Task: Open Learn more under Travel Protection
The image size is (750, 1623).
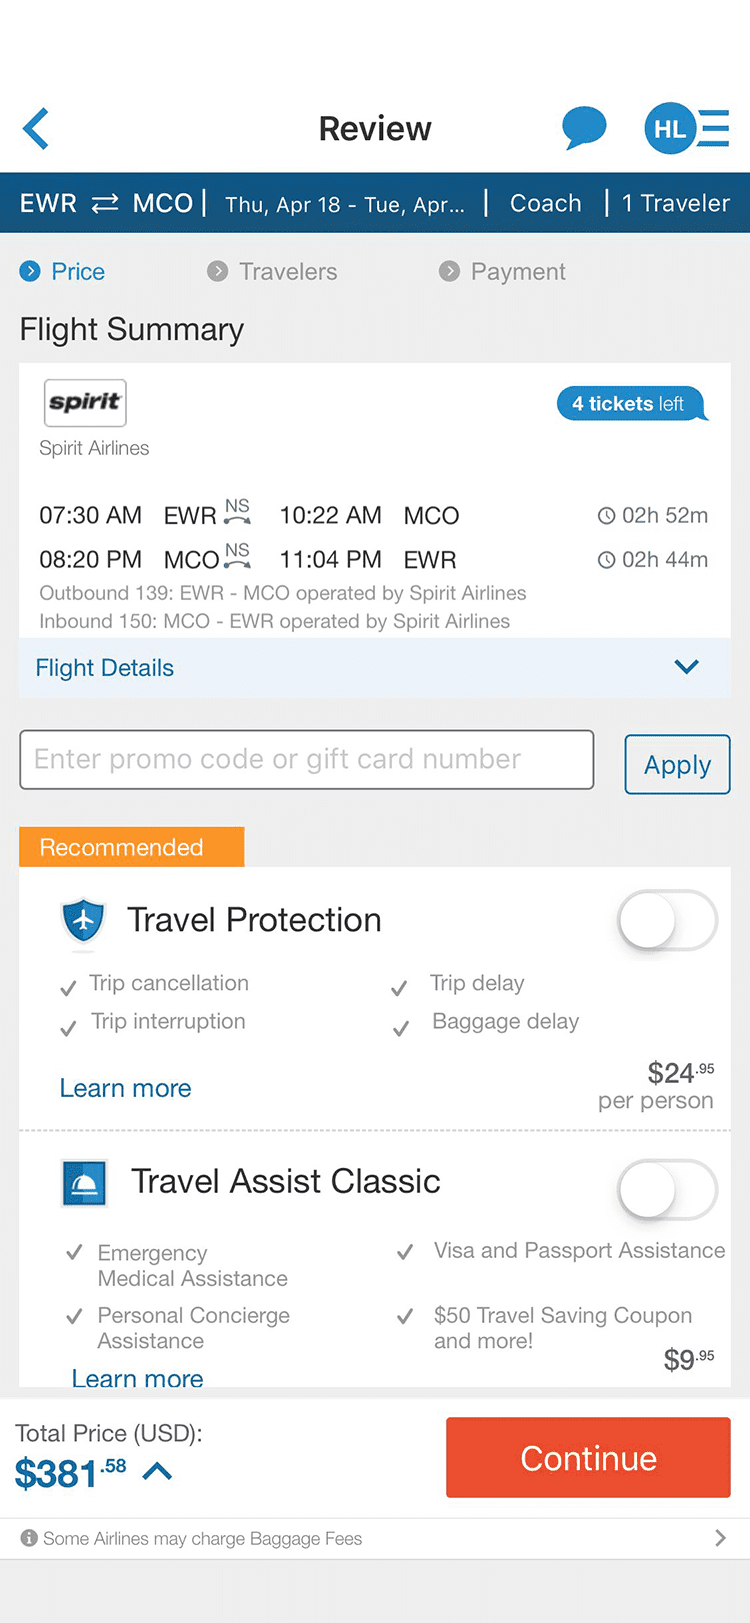Action: click(x=125, y=1088)
